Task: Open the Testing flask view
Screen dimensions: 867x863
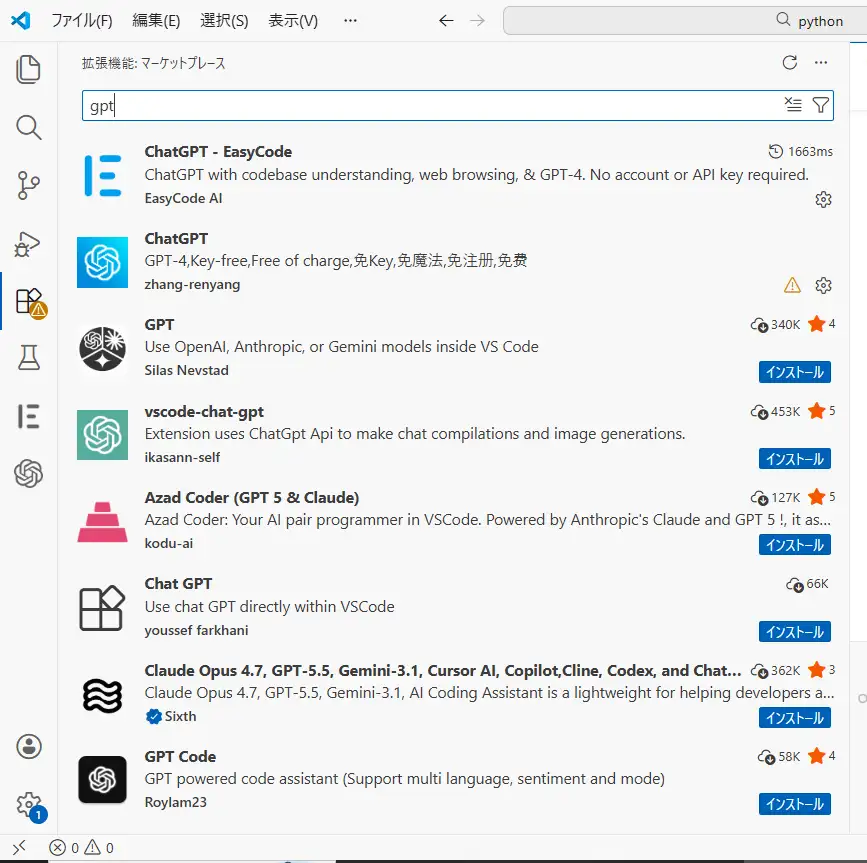Action: point(28,358)
